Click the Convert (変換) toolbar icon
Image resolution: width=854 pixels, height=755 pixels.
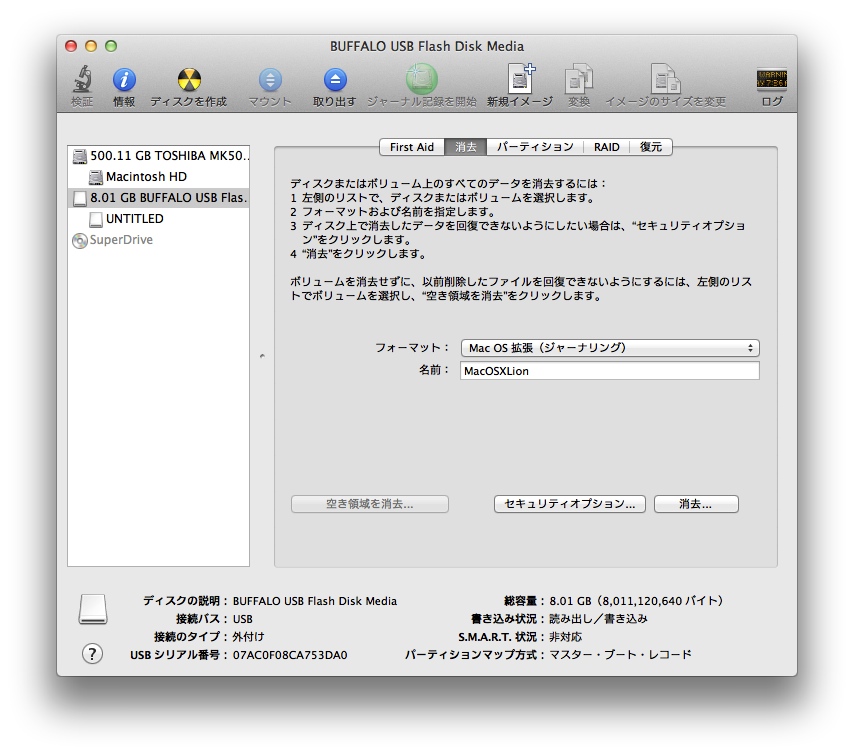pyautogui.click(x=578, y=79)
